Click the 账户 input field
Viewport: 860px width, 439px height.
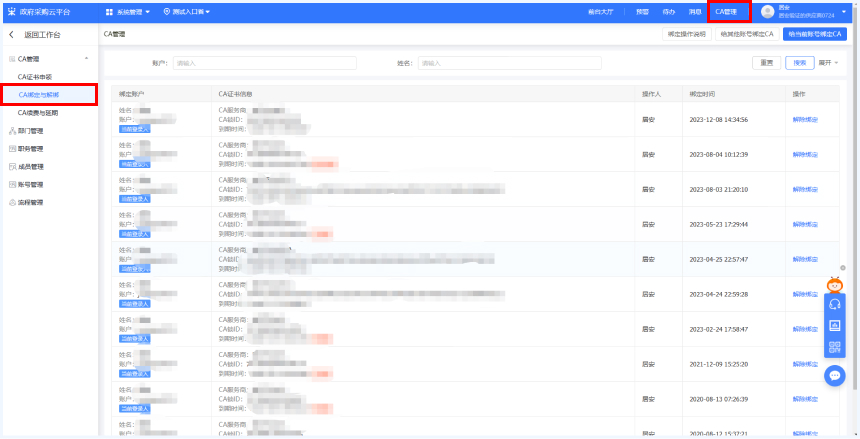264,63
